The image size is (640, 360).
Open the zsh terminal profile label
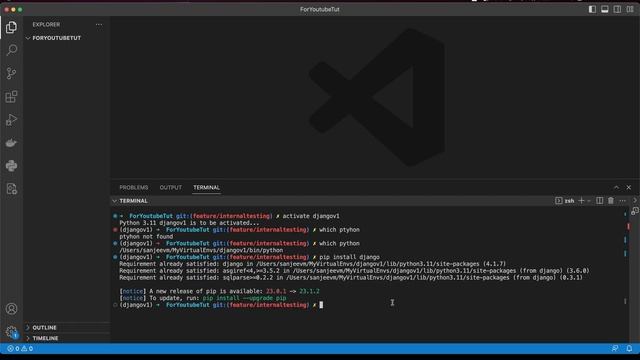tap(565, 201)
